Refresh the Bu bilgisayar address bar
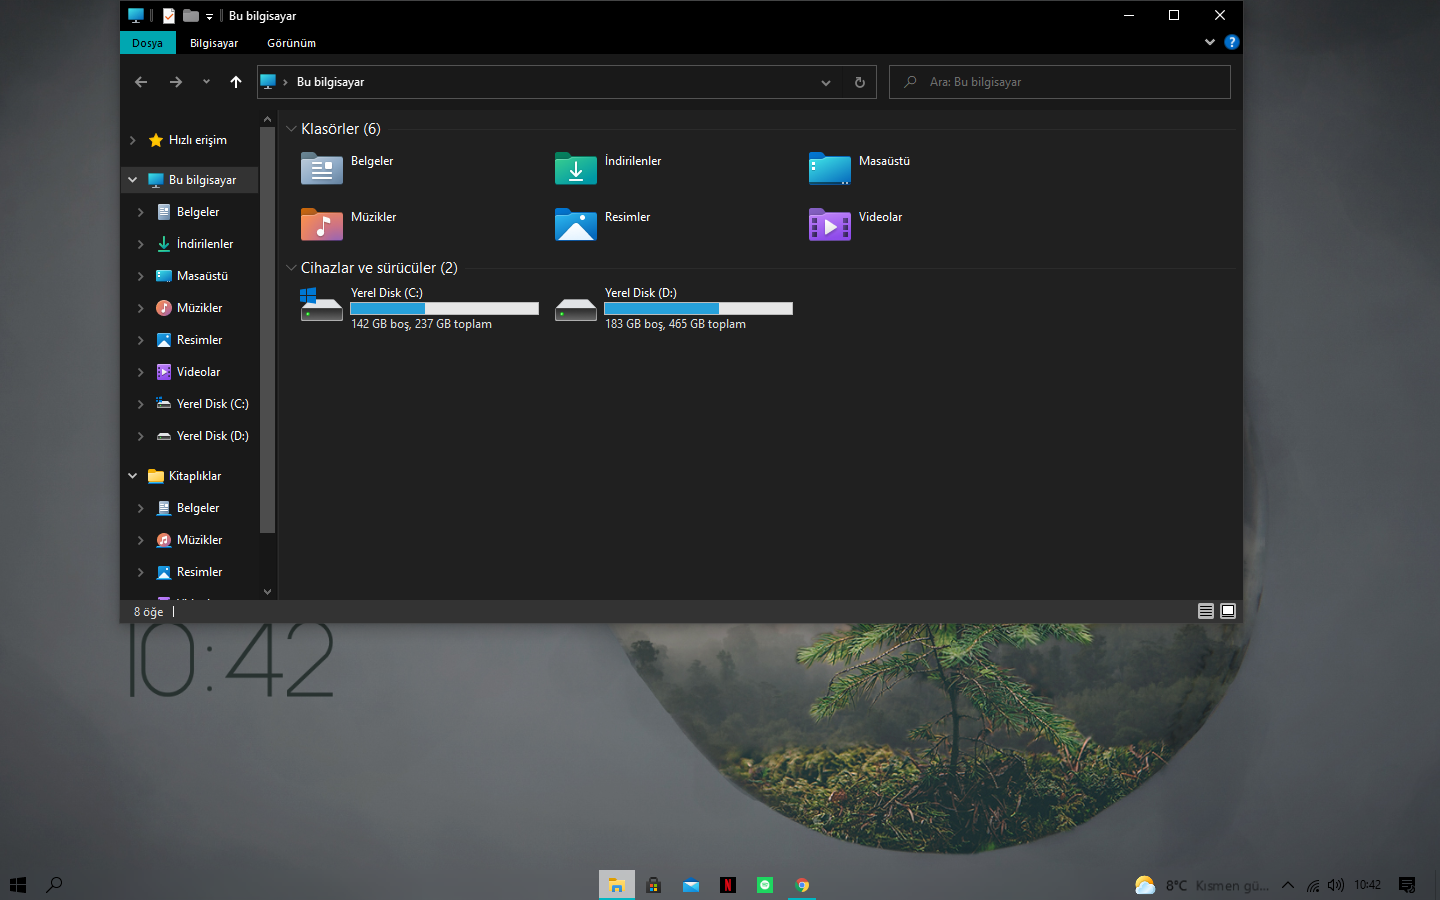 point(860,82)
